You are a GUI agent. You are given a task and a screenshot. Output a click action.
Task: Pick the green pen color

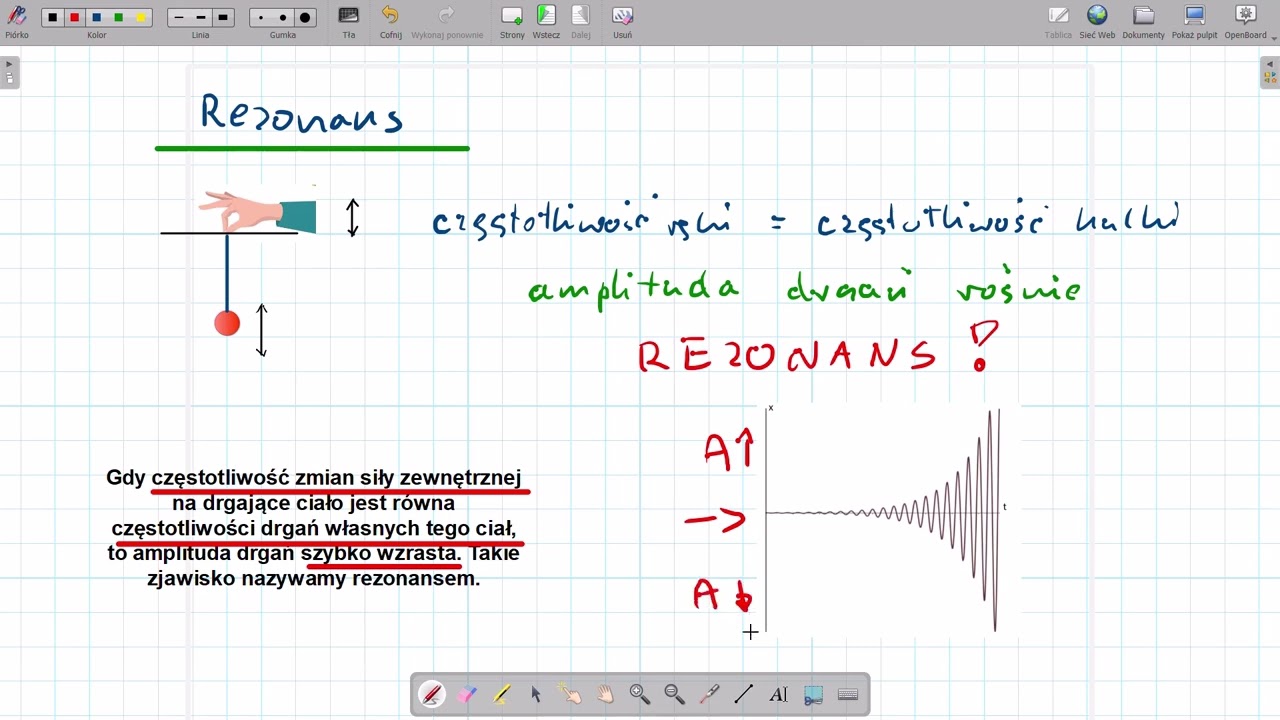pyautogui.click(x=118, y=18)
